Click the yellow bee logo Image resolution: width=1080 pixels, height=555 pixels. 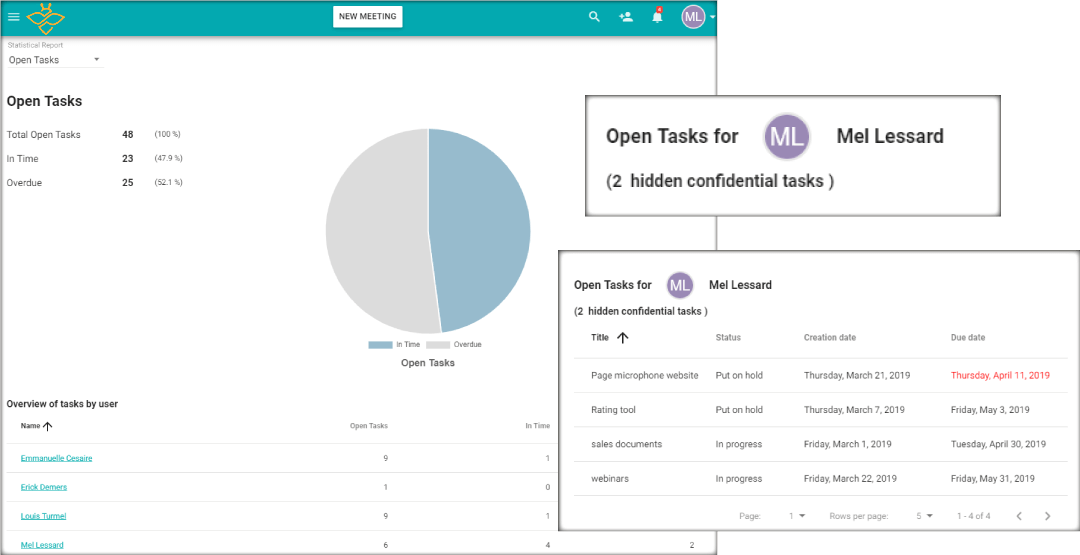point(45,19)
